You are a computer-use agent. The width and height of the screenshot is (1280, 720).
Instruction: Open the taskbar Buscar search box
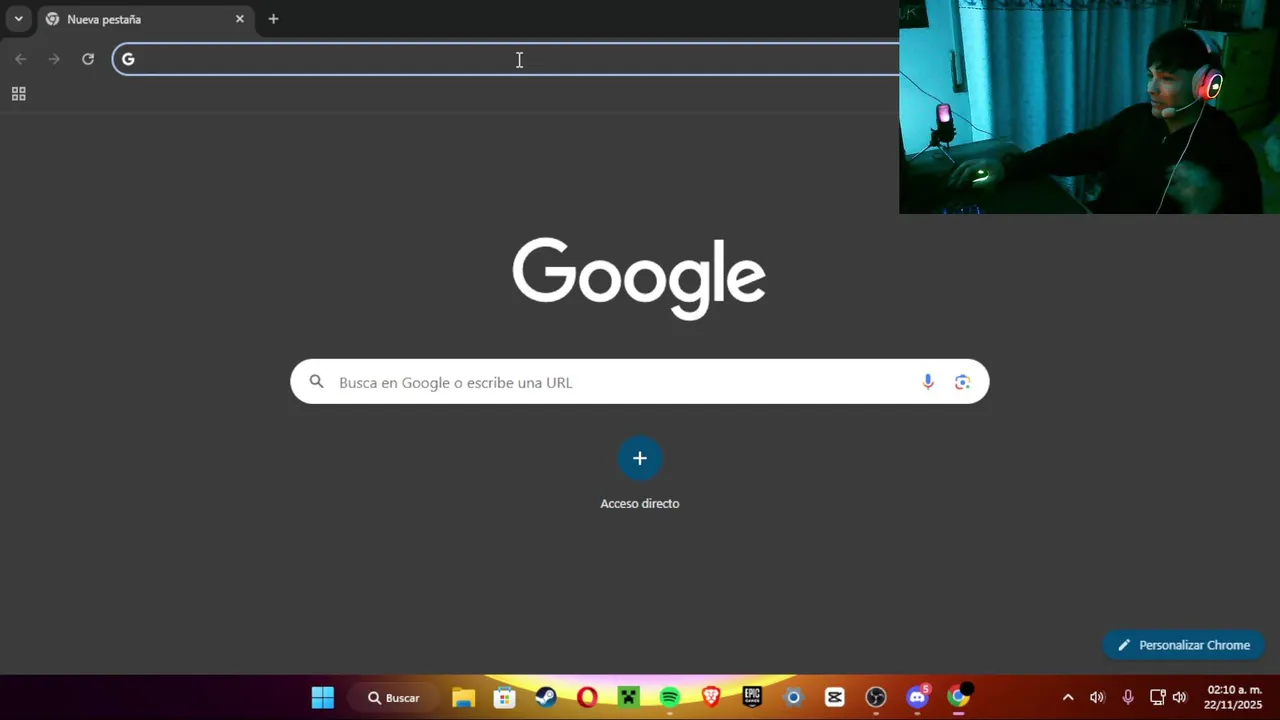pyautogui.click(x=394, y=697)
